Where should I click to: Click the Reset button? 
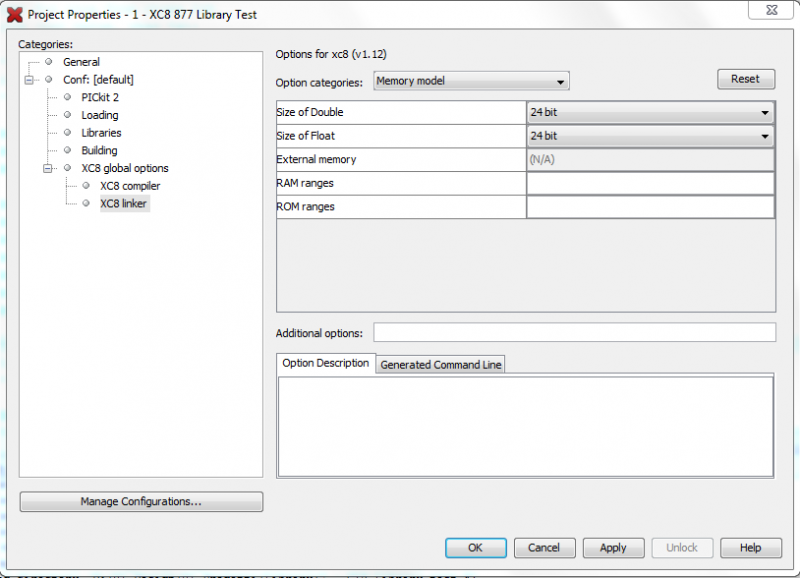point(746,79)
